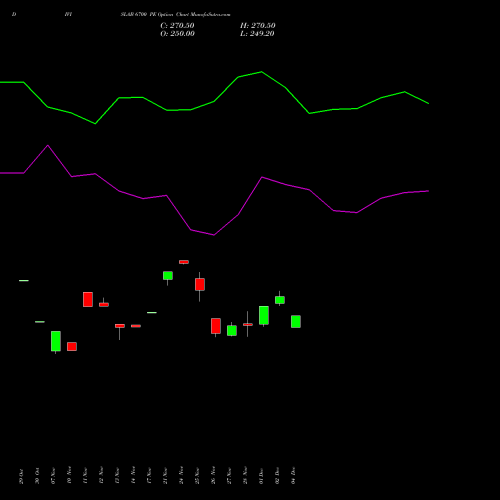Click the close value C: 270.50
This screenshot has width=500, height=500.
click(x=177, y=26)
